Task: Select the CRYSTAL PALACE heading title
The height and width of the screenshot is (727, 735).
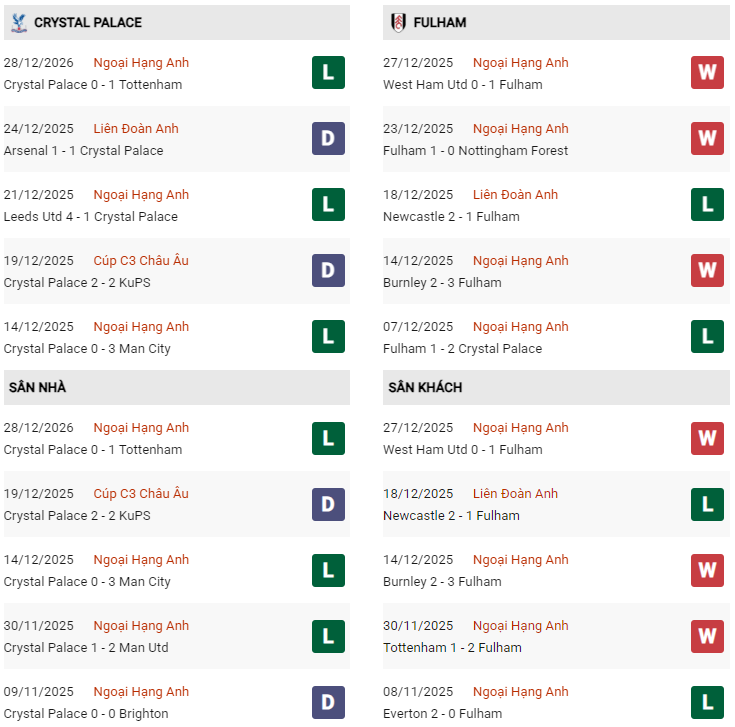Action: [x=88, y=22]
